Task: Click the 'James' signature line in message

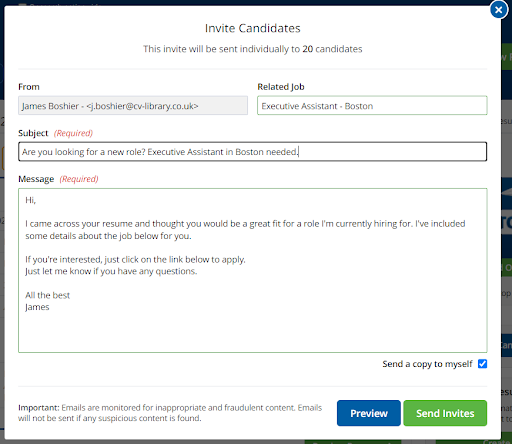Action: (x=37, y=307)
